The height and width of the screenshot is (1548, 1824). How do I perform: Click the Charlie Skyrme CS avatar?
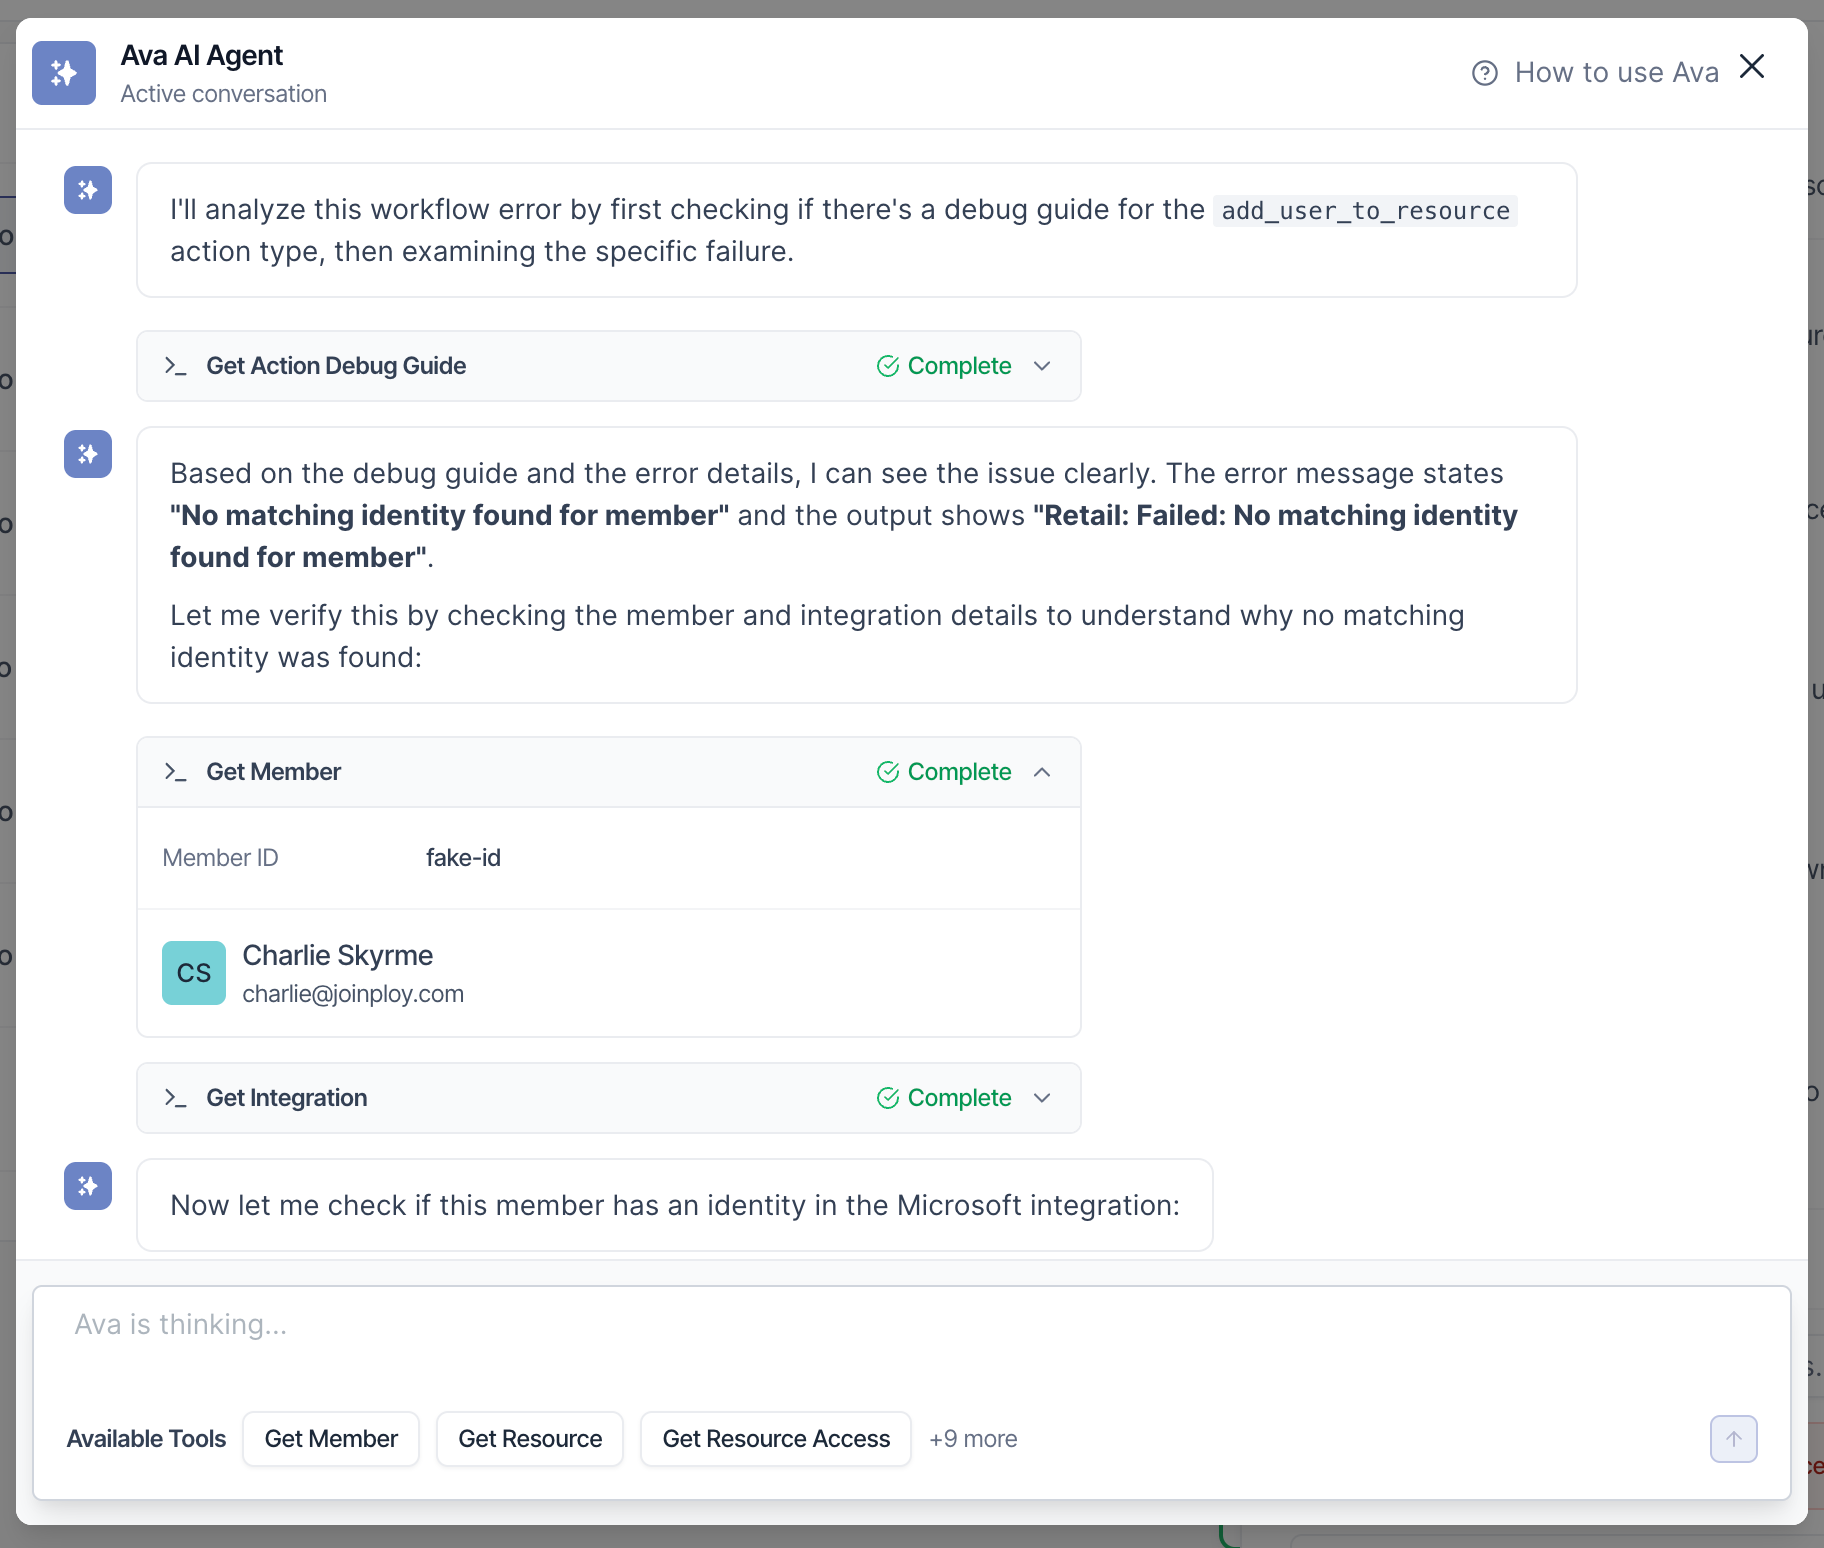pyautogui.click(x=194, y=973)
